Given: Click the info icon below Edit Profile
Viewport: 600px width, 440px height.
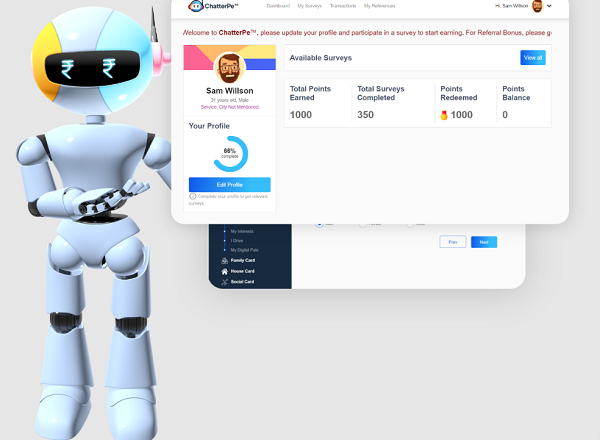Looking at the screenshot, I should pos(192,196).
